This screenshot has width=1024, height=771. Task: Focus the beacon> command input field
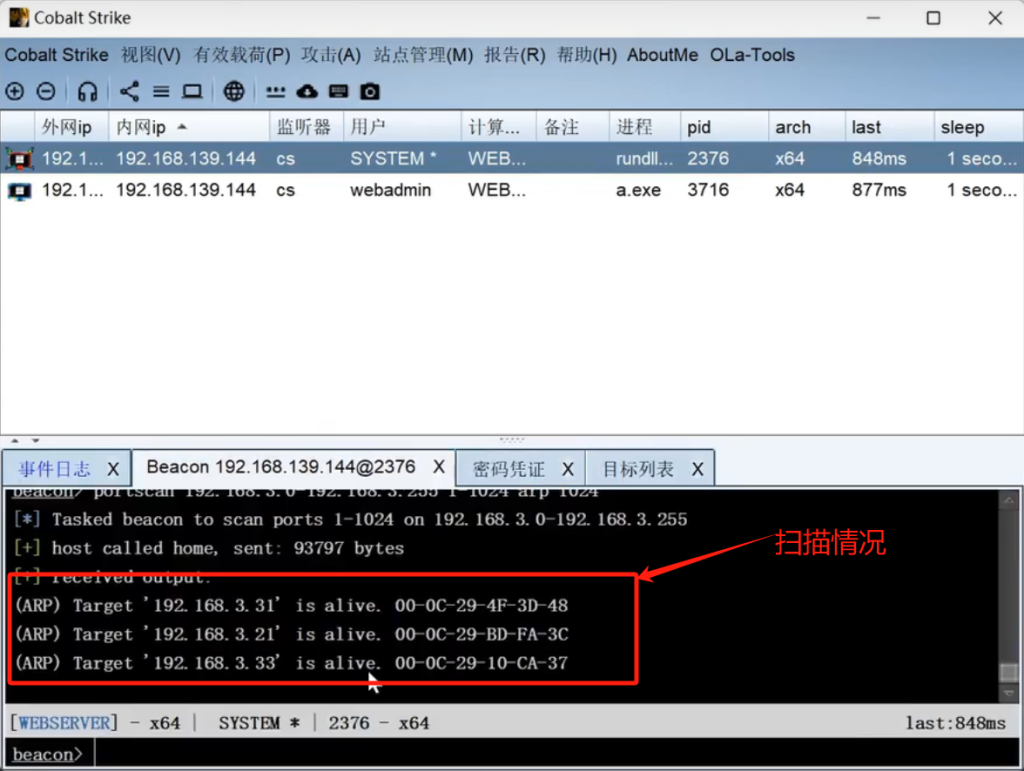(556, 754)
